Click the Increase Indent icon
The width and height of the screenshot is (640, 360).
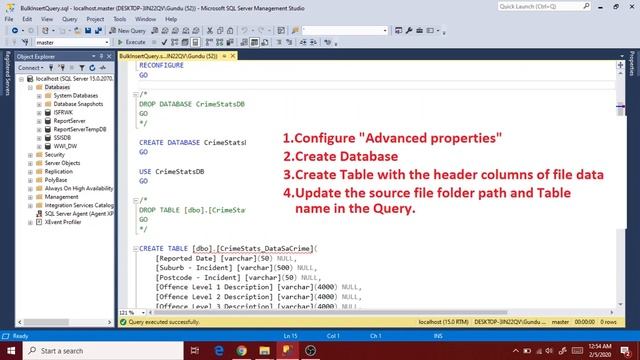(x=313, y=42)
